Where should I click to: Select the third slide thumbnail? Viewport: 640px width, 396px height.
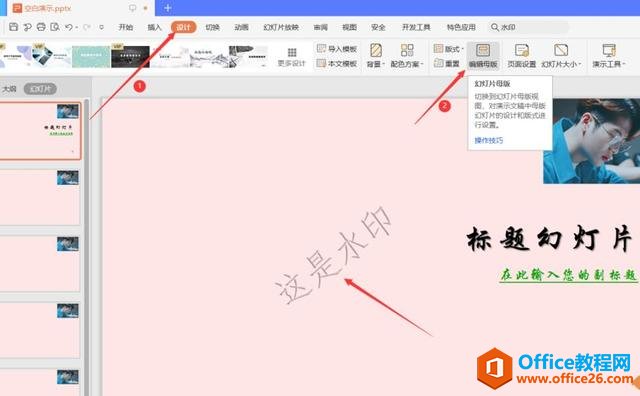pyautogui.click(x=40, y=264)
